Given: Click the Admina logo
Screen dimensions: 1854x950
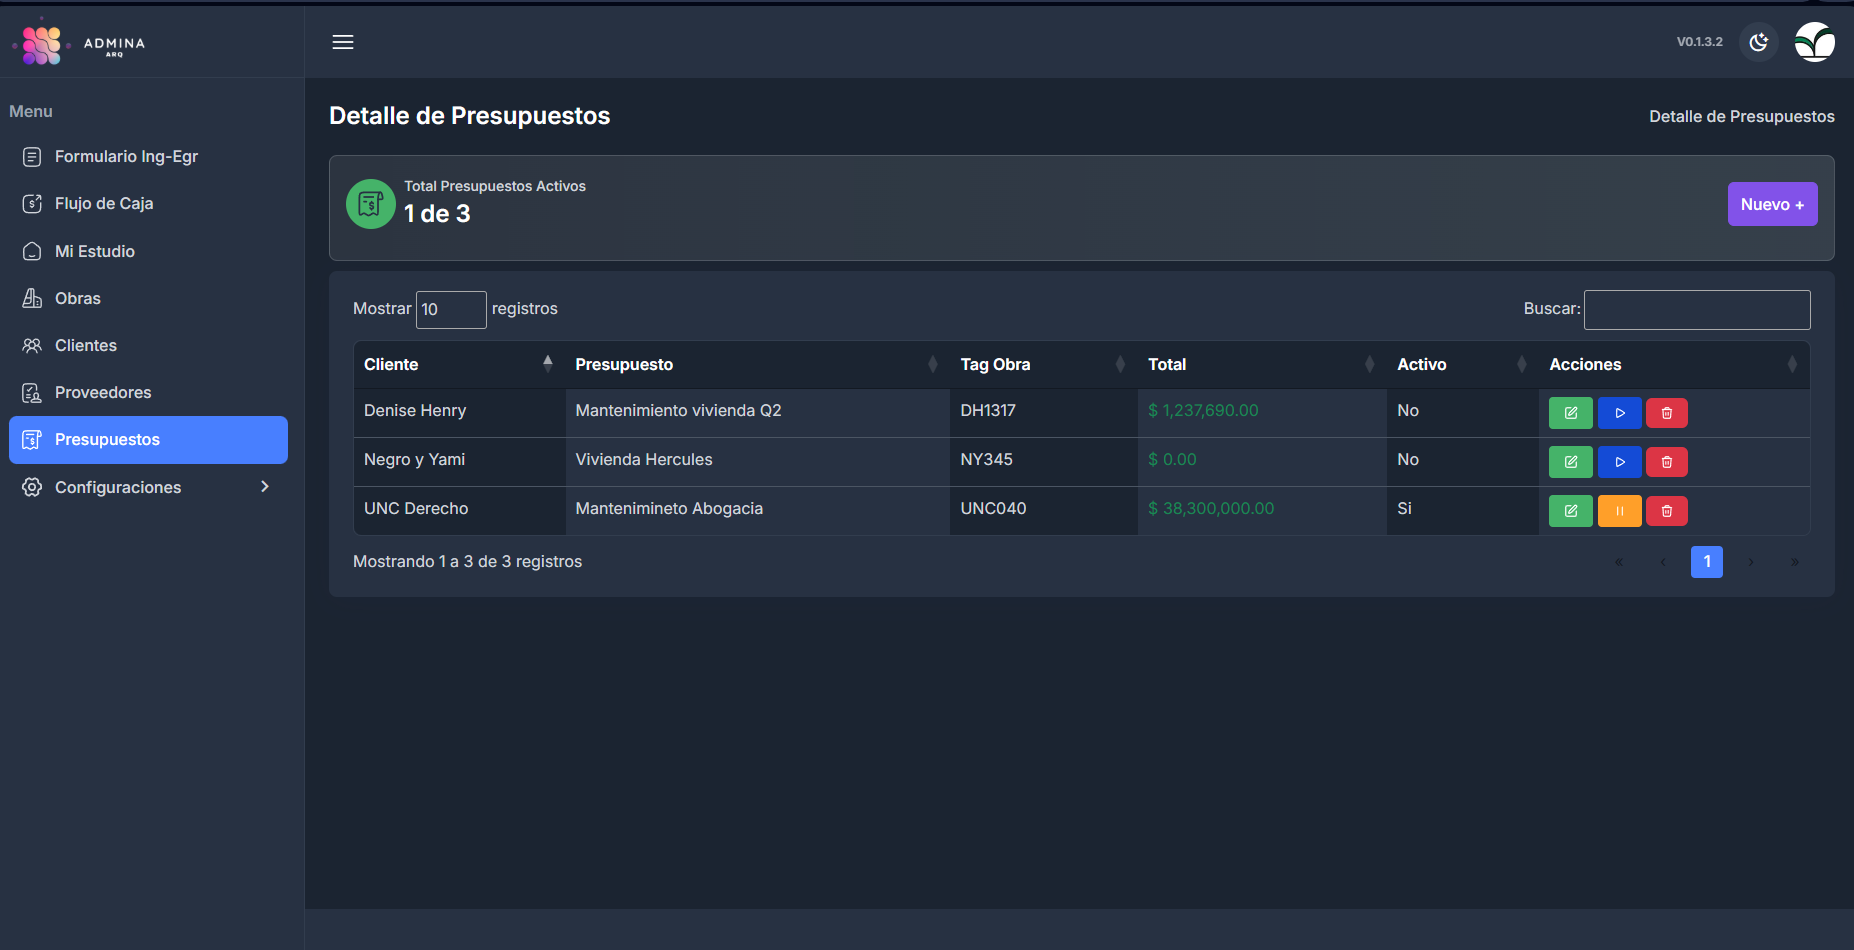Looking at the screenshot, I should pyautogui.click(x=80, y=44).
